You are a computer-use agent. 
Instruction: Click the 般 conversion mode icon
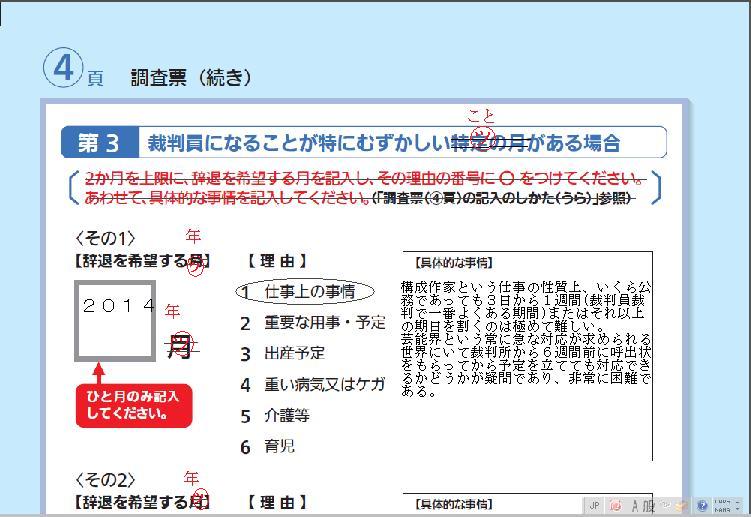pos(649,506)
